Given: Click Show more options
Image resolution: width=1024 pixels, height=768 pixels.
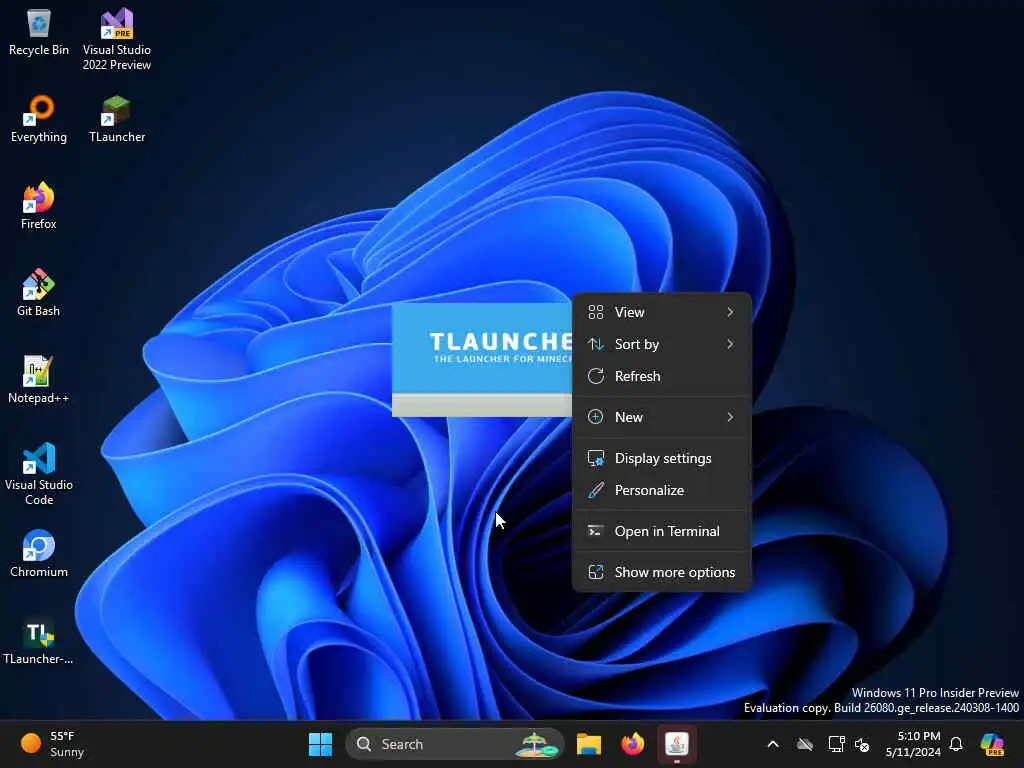Looking at the screenshot, I should [662, 572].
